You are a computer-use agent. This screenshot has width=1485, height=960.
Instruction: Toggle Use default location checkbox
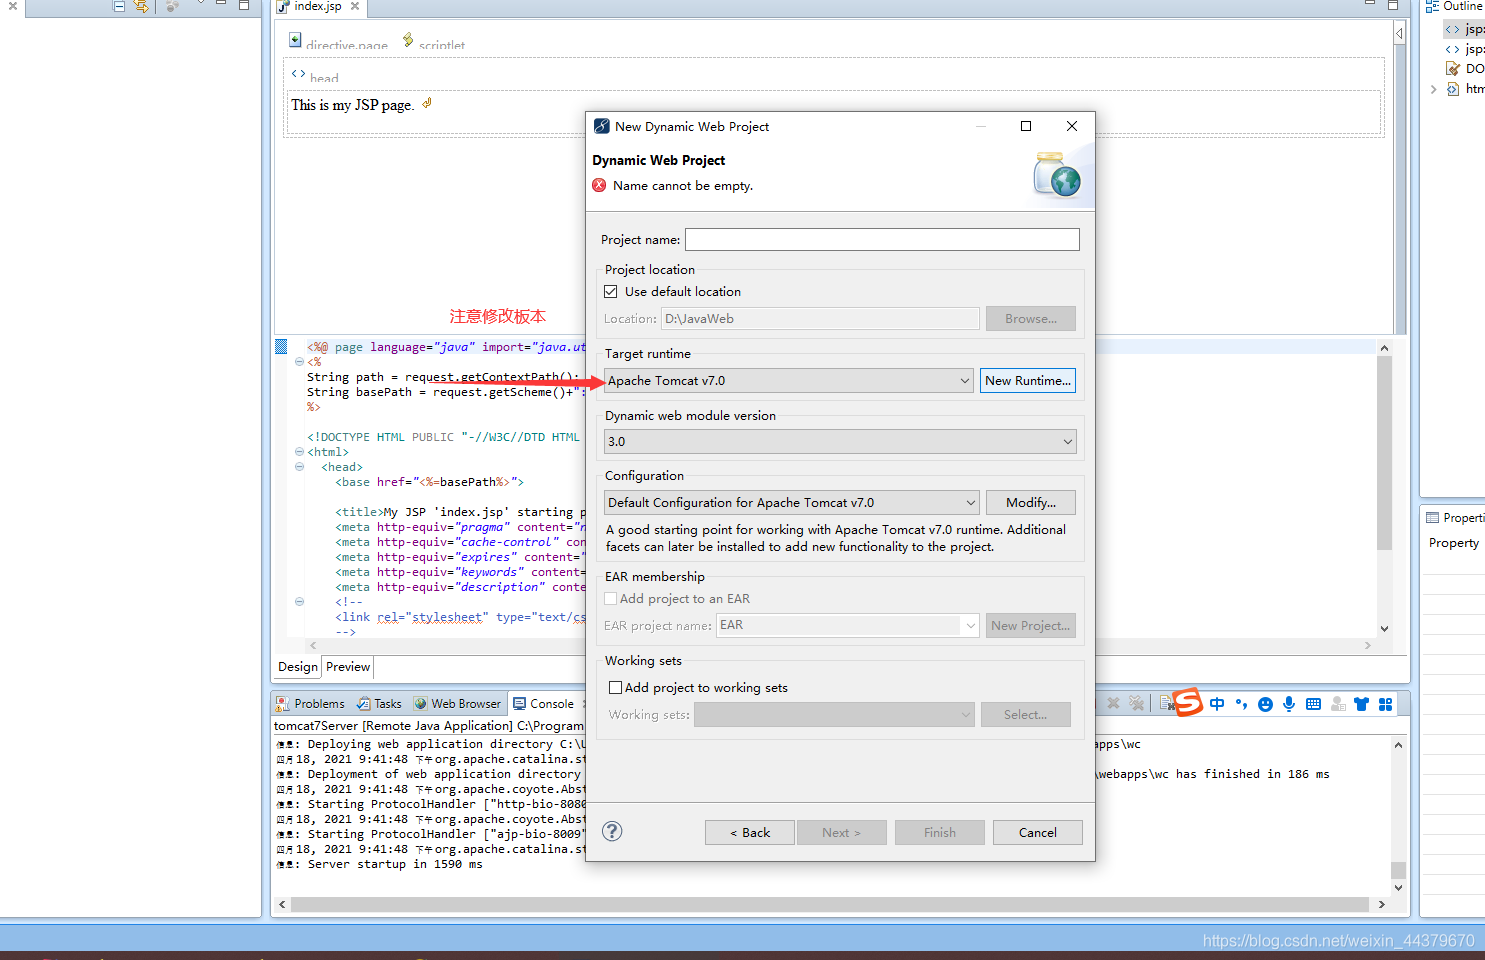611,292
